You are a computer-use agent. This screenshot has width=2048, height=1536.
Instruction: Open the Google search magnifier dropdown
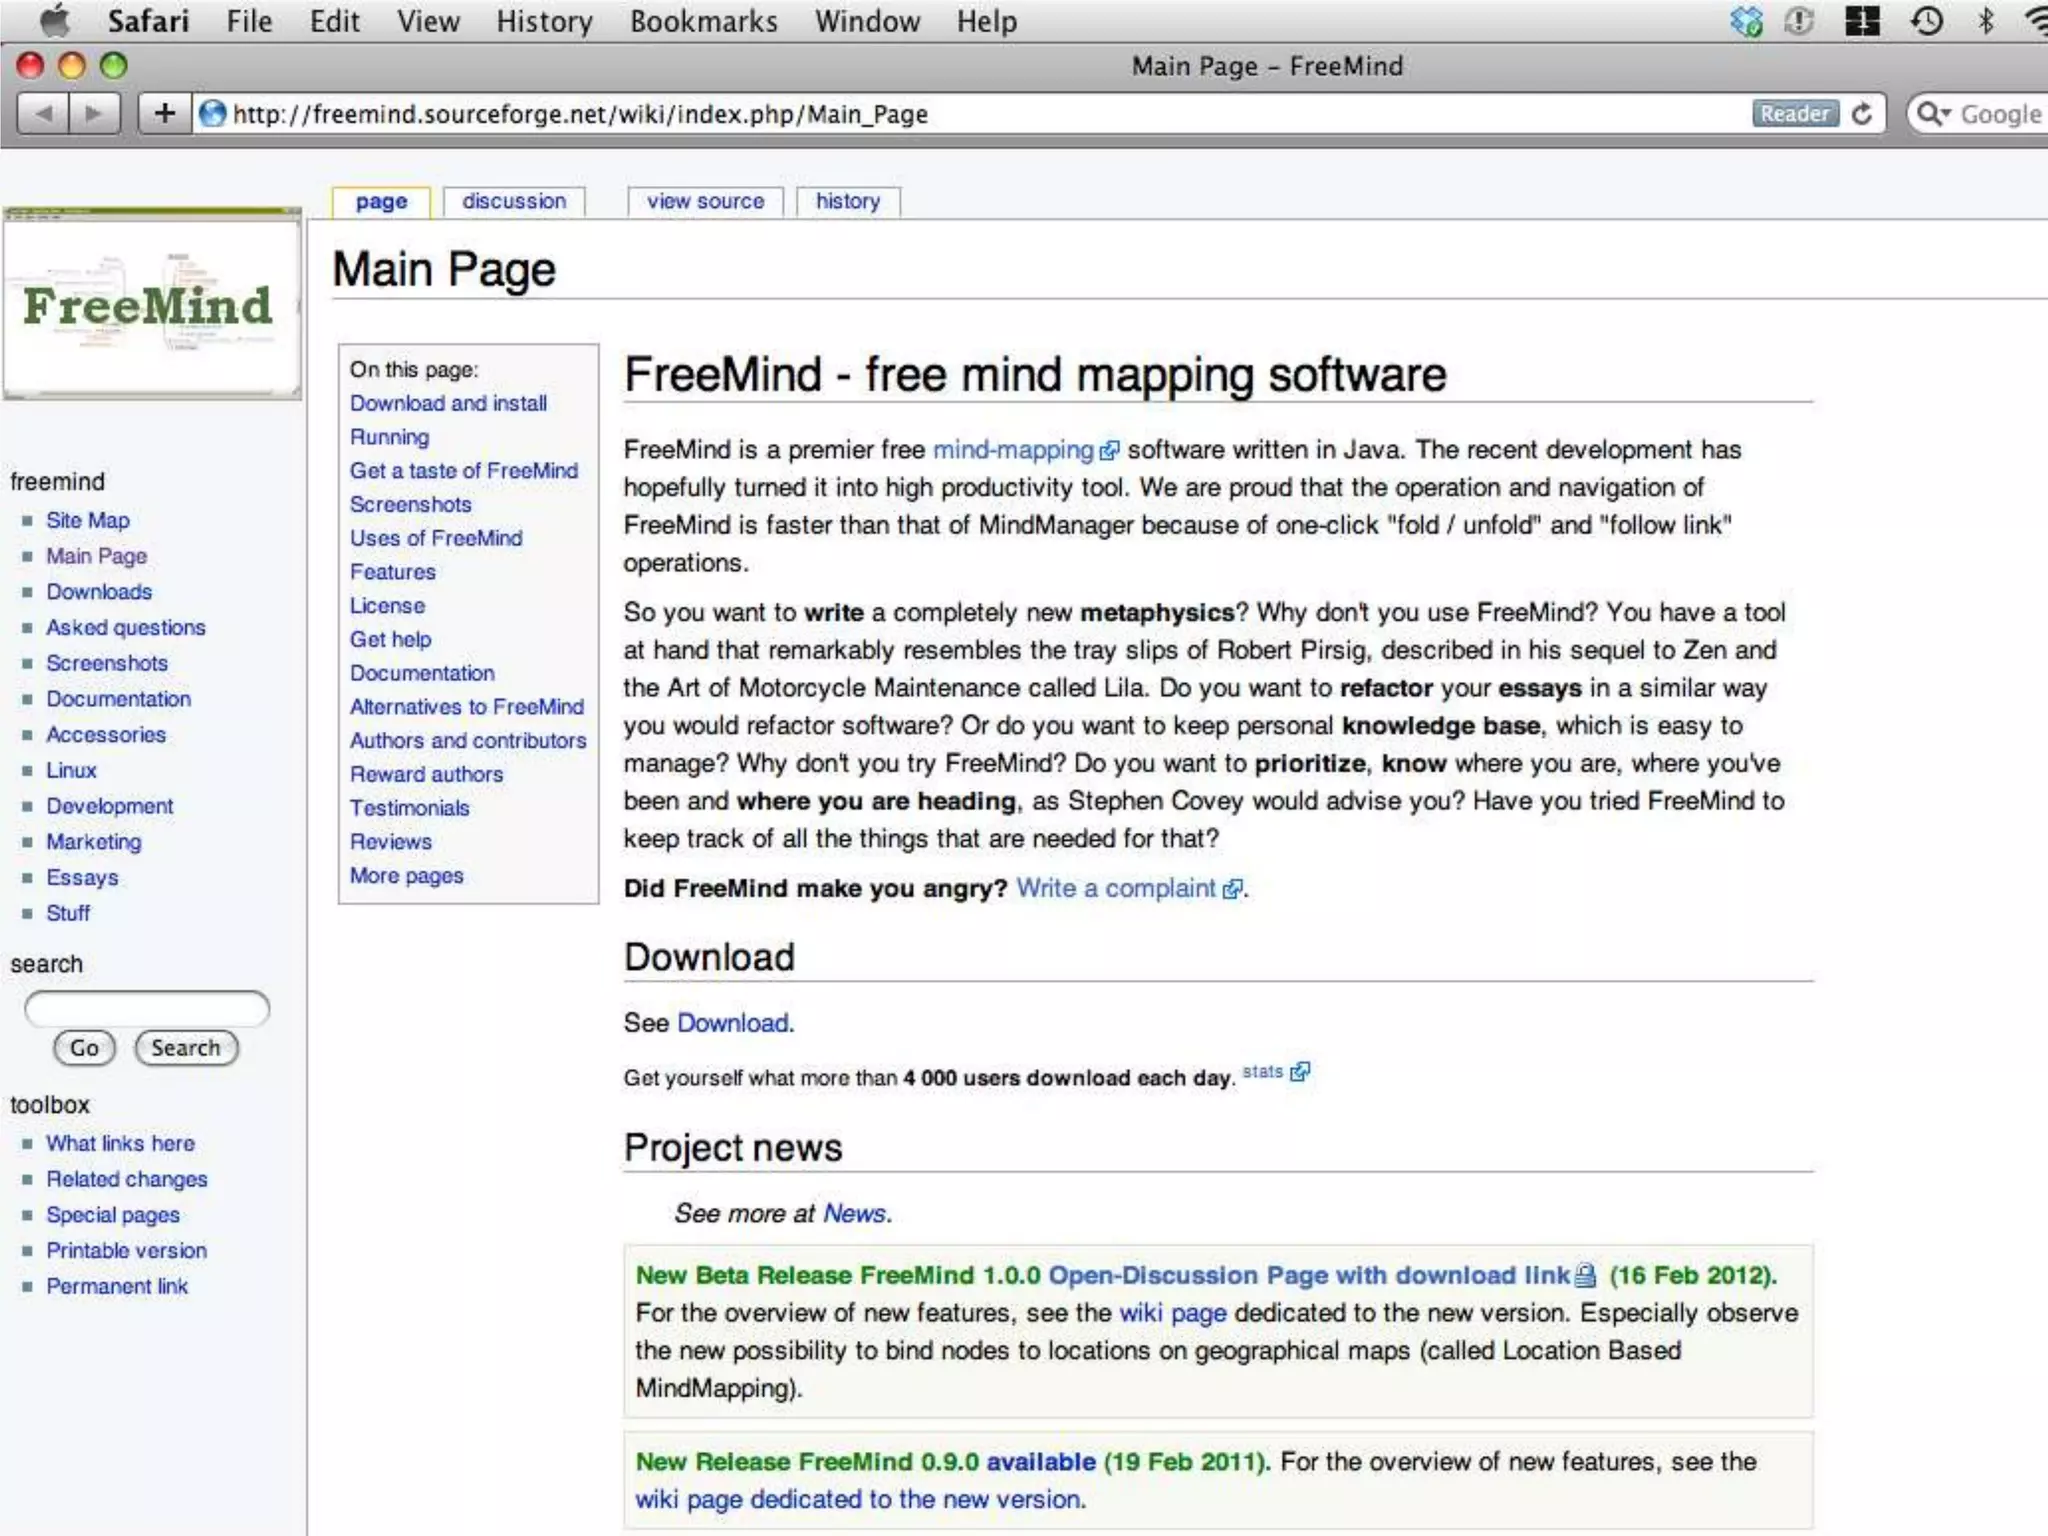click(1934, 114)
